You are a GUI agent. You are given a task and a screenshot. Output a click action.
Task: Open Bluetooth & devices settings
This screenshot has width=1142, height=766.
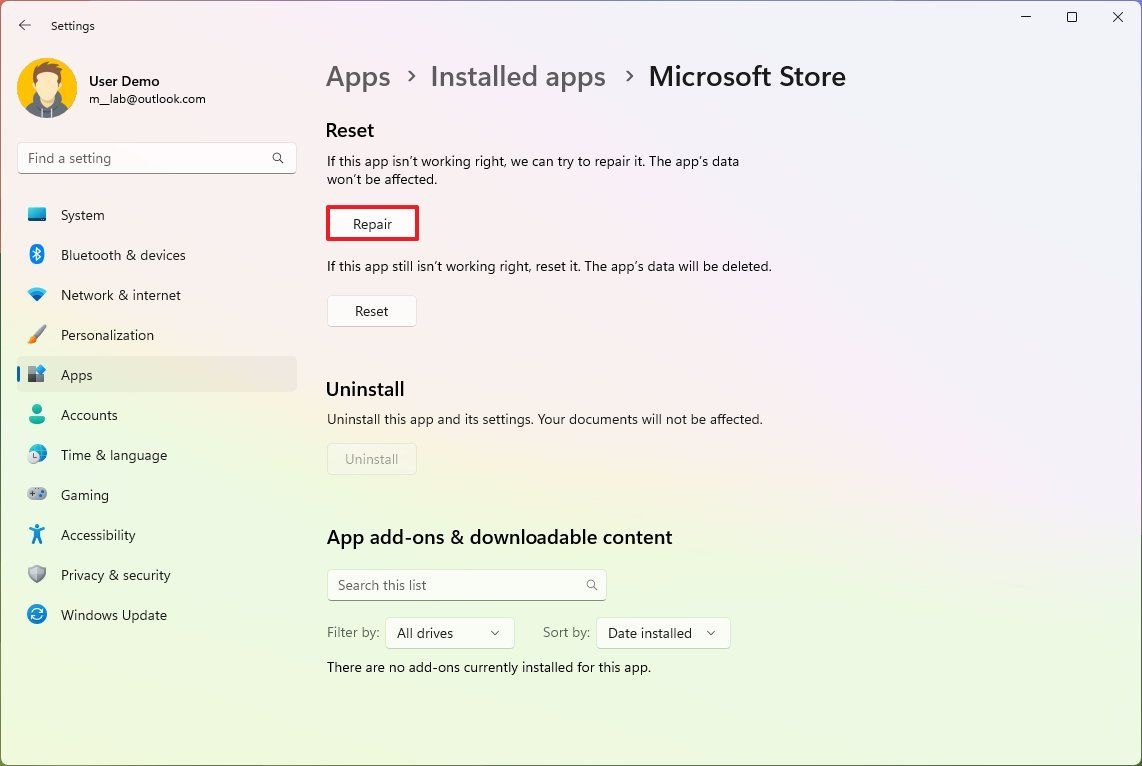[36, 255]
